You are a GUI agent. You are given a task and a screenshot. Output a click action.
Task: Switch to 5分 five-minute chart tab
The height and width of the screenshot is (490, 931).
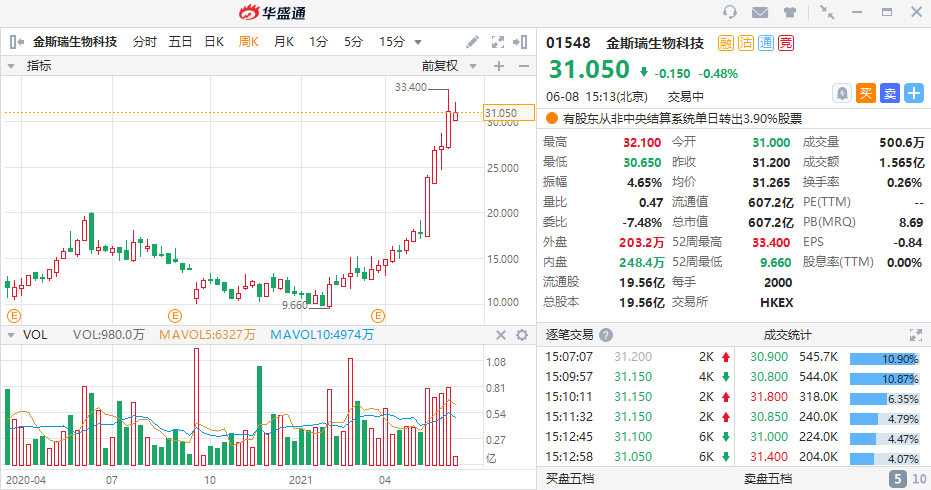coord(353,42)
